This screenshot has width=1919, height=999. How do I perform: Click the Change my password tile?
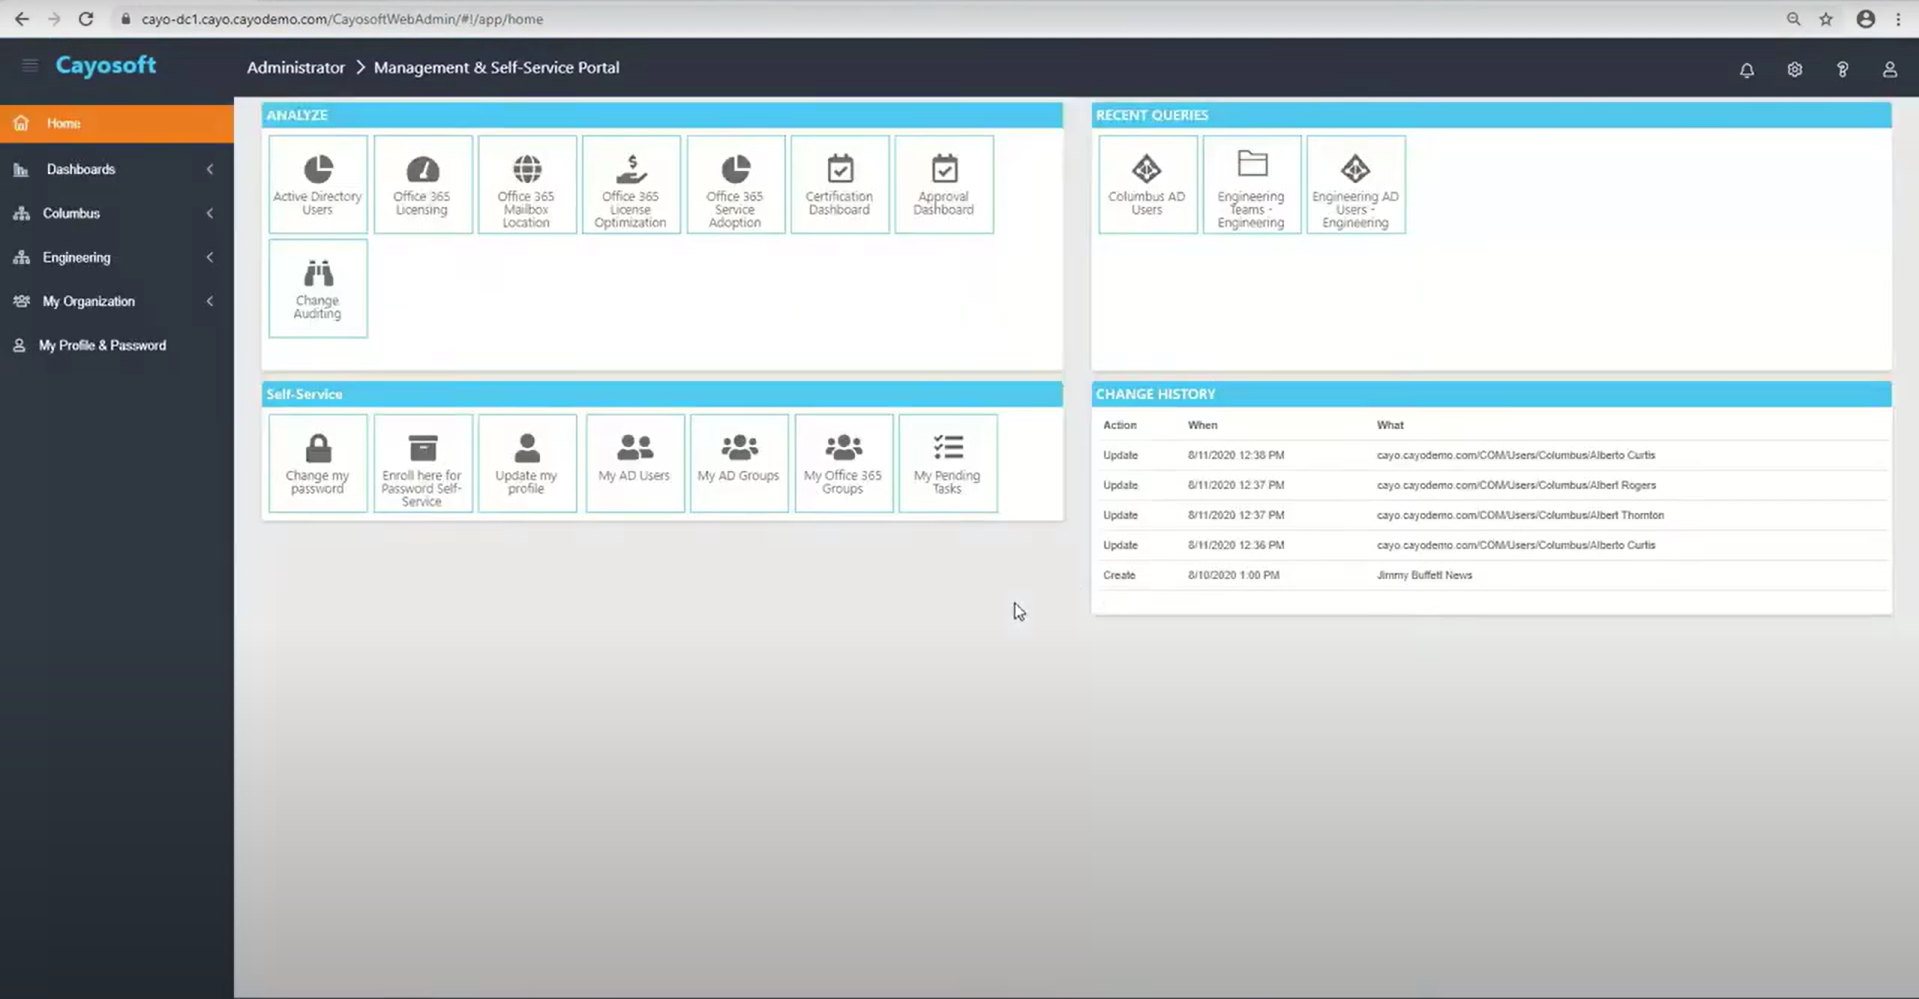tap(317, 463)
